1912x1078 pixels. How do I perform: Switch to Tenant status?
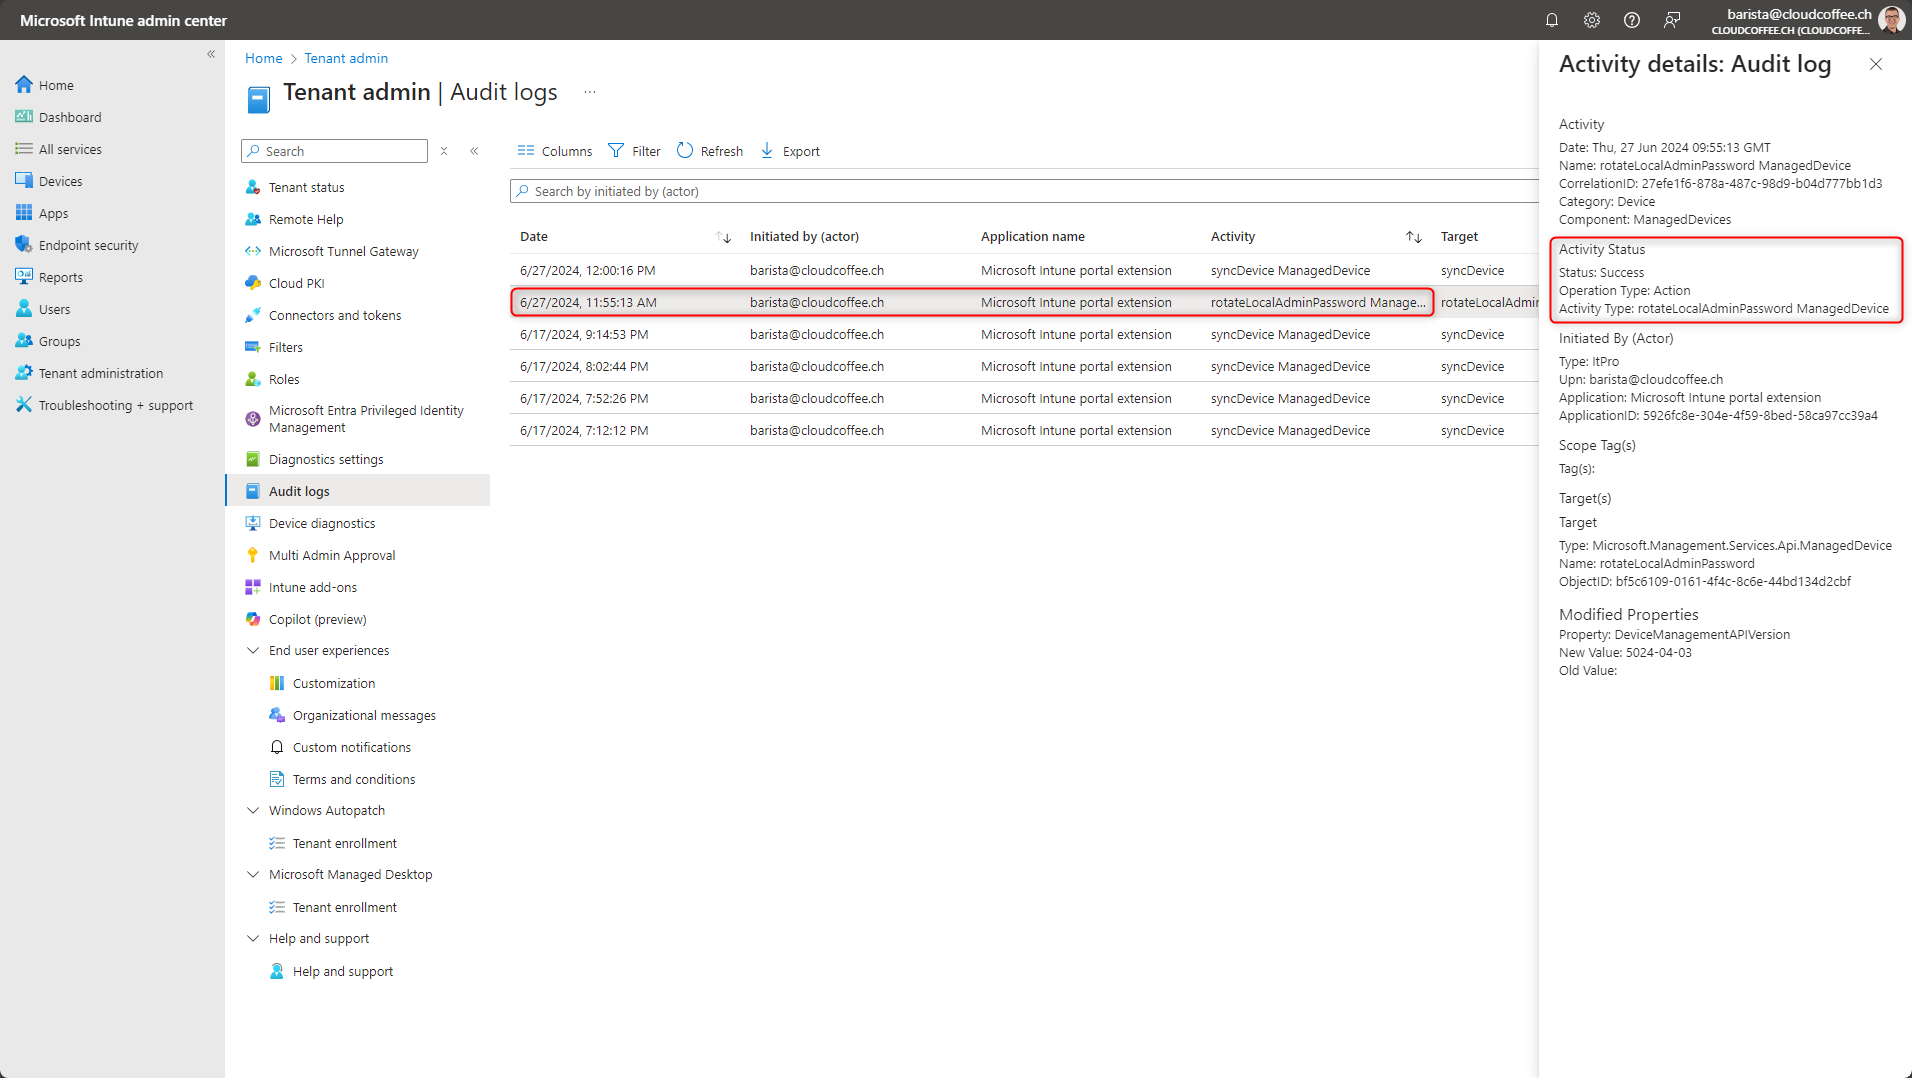[307, 187]
